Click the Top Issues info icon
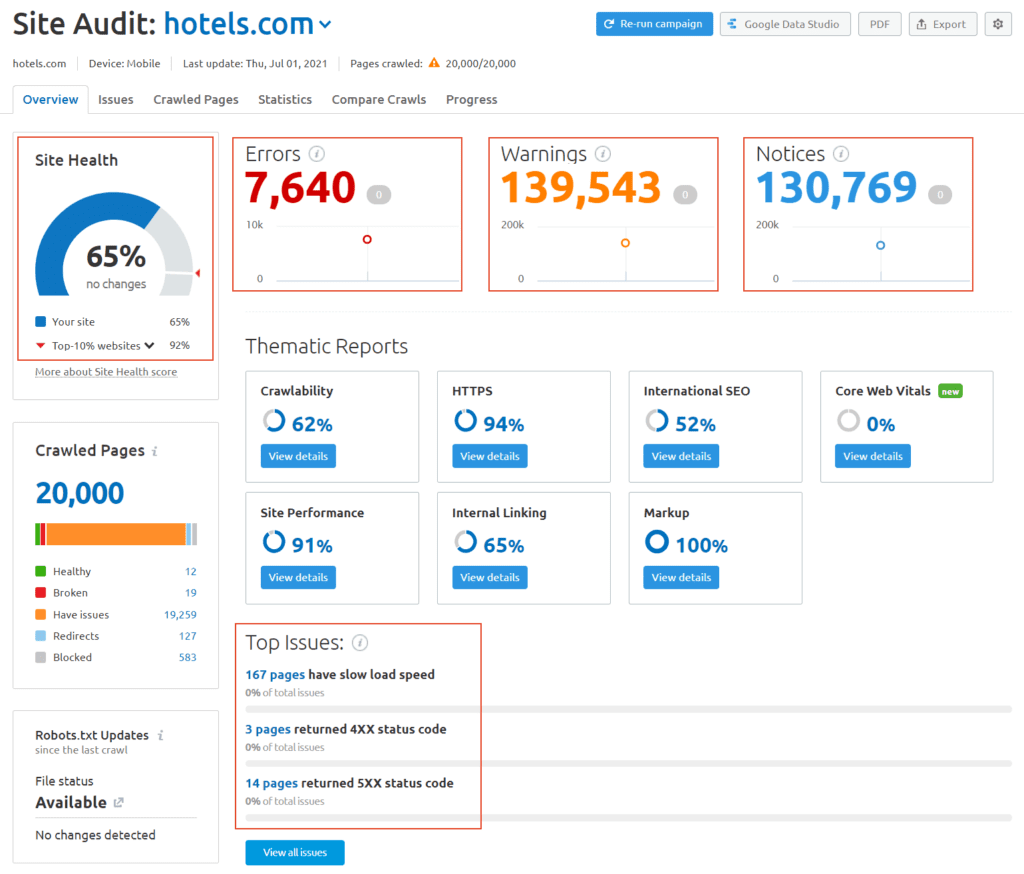Viewport: 1024px width, 874px height. [x=360, y=643]
